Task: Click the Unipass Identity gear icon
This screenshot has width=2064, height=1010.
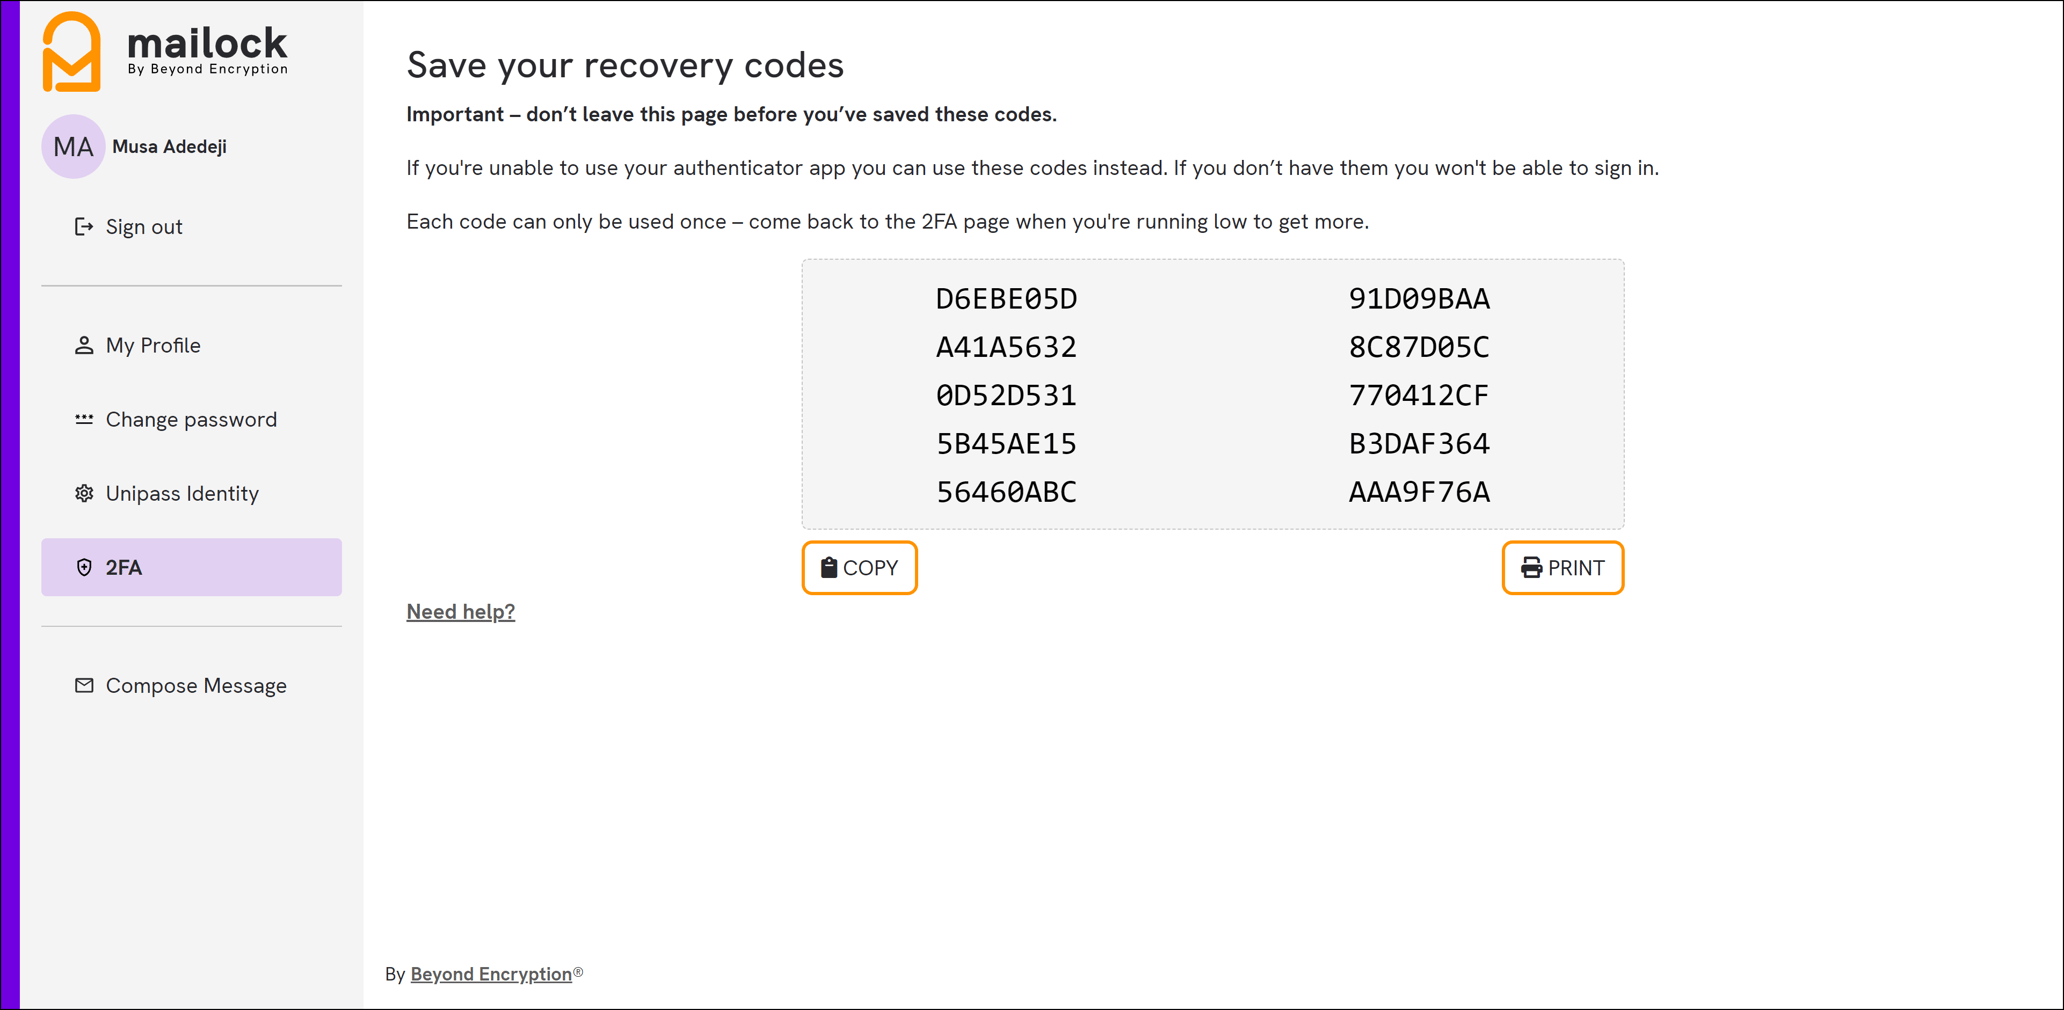Action: pyautogui.click(x=84, y=493)
